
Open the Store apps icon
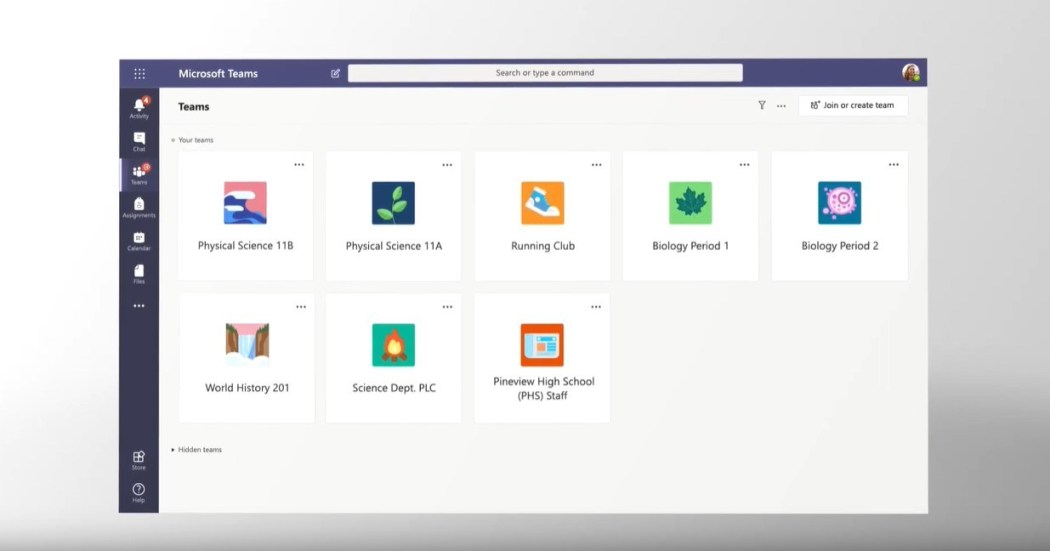(x=139, y=459)
